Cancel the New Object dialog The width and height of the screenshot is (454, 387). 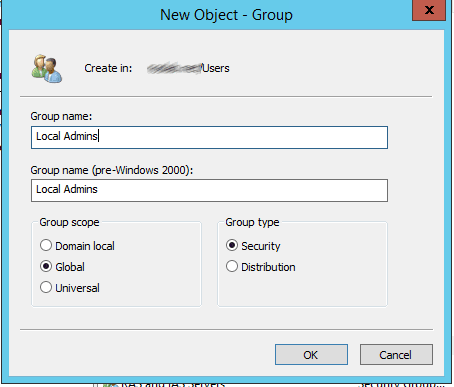pos(396,355)
